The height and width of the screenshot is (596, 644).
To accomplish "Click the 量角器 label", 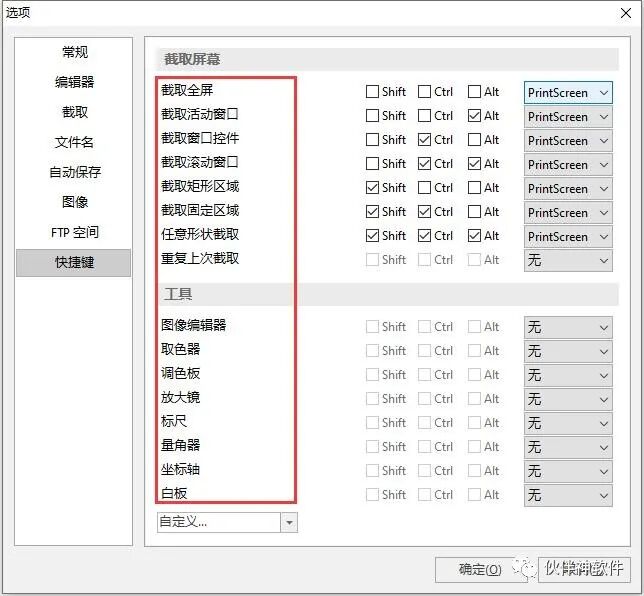I will point(180,445).
